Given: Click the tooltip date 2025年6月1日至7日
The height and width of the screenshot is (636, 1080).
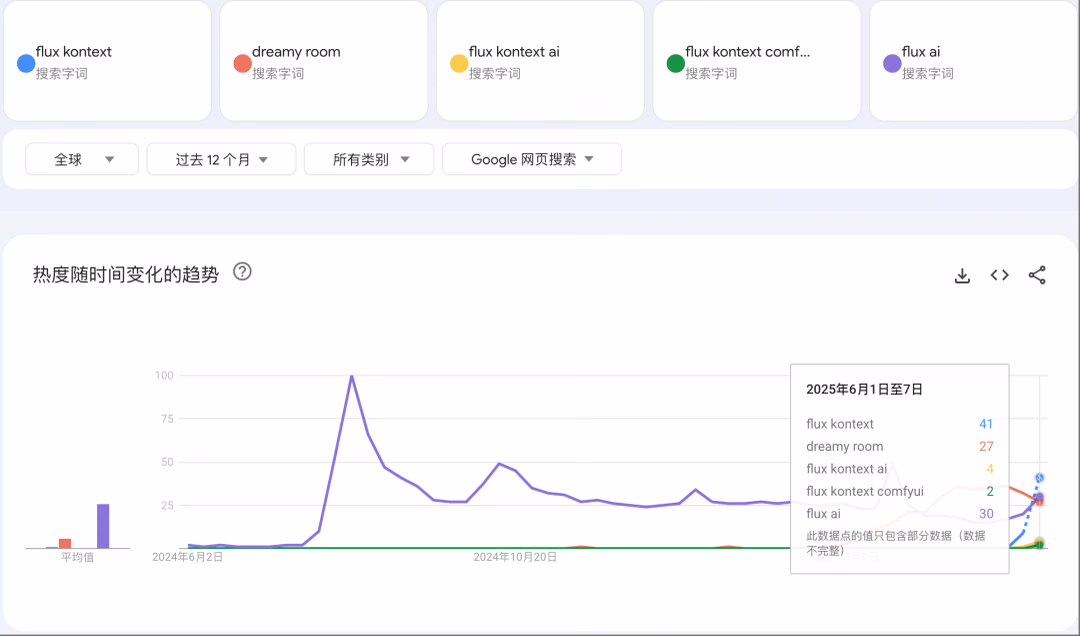Looking at the screenshot, I should pos(864,389).
